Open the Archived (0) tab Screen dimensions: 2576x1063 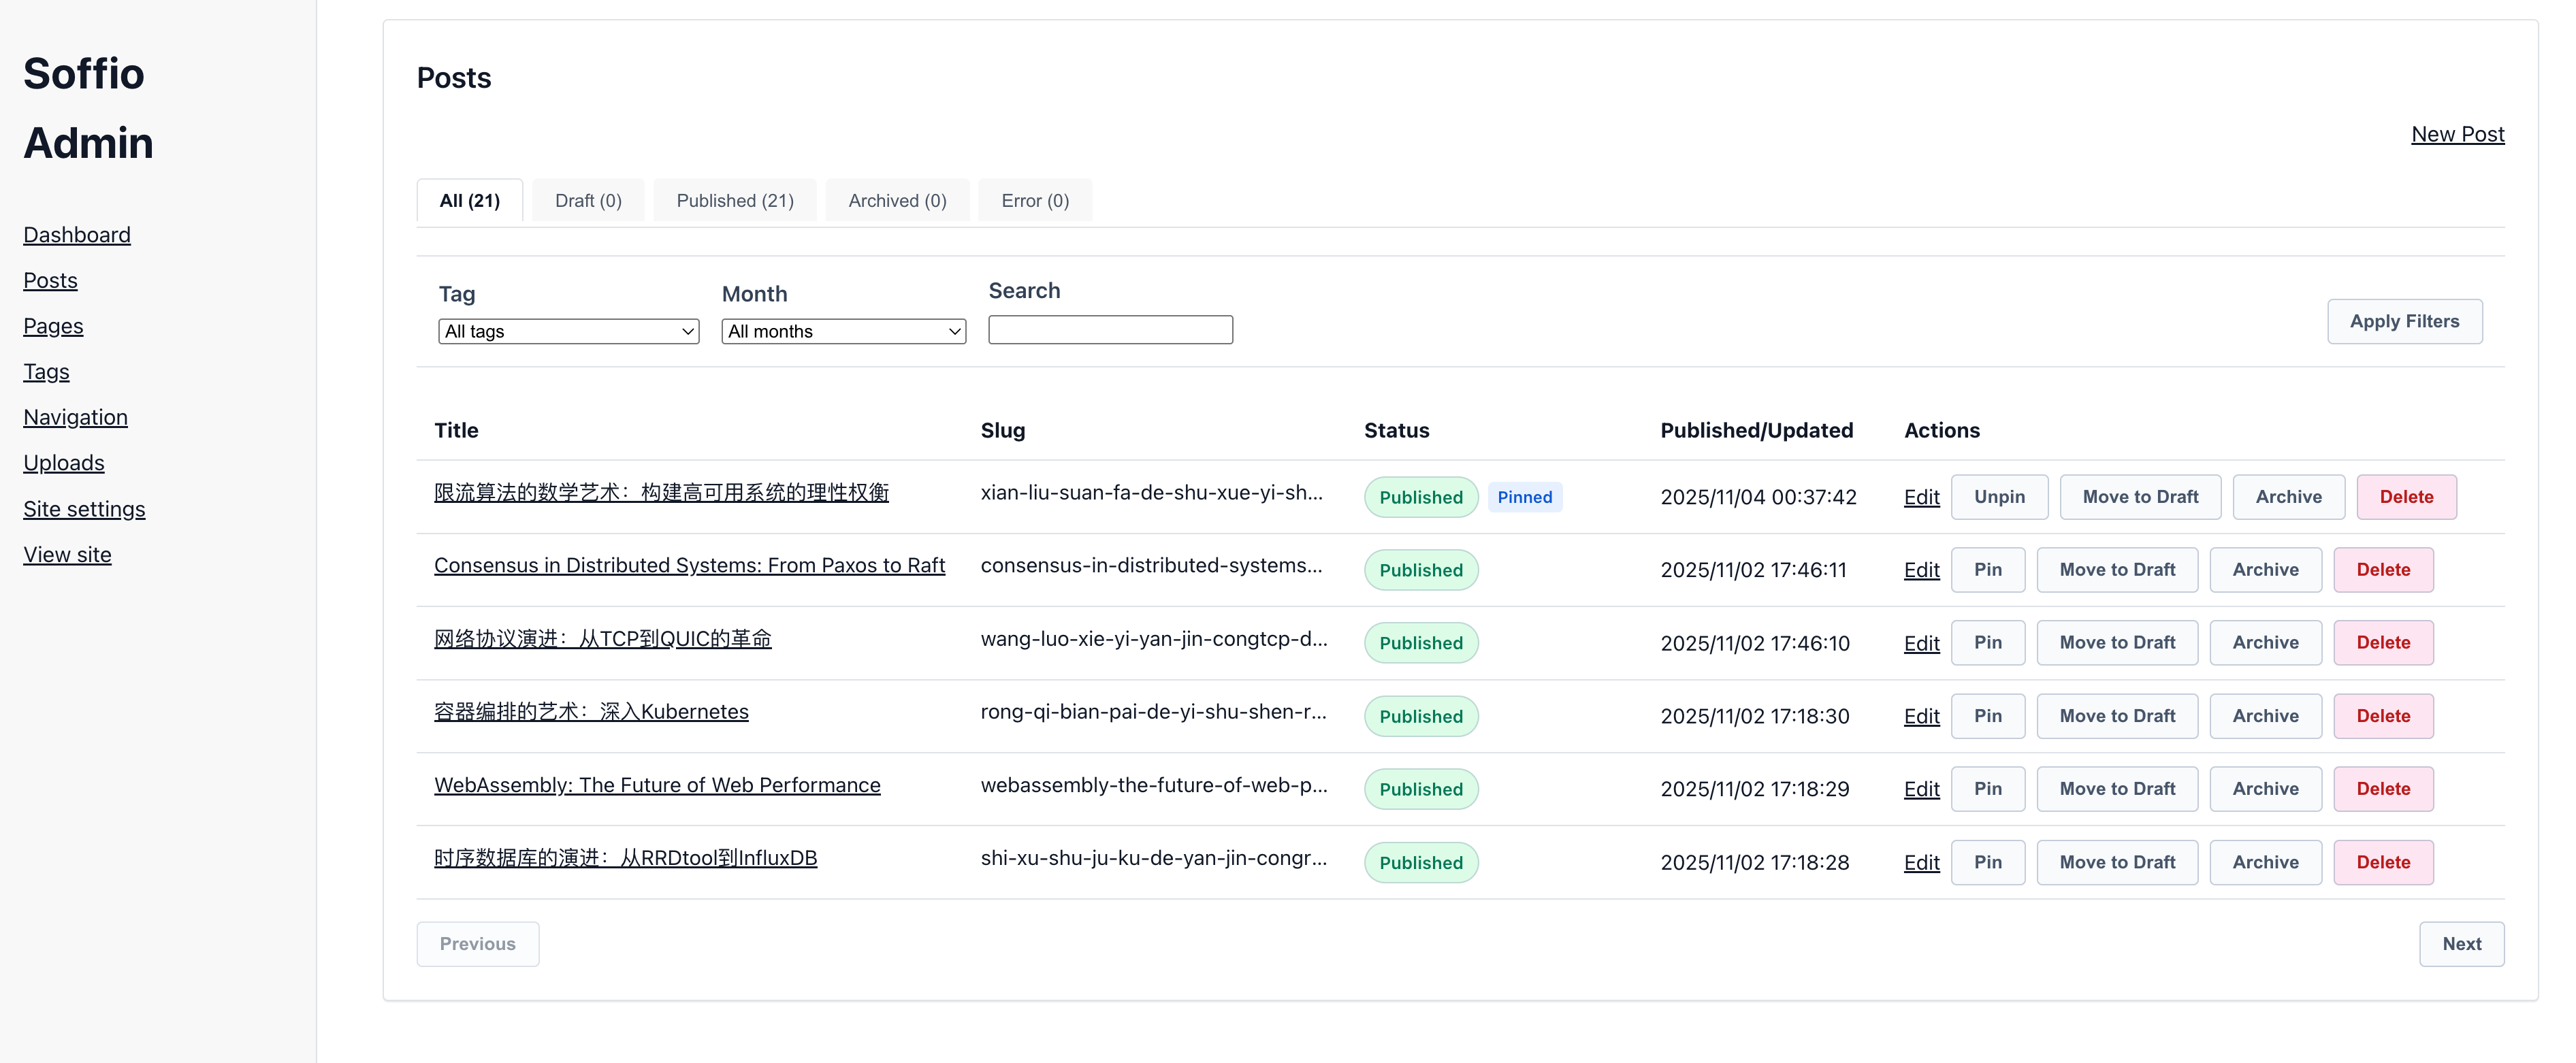pyautogui.click(x=897, y=201)
